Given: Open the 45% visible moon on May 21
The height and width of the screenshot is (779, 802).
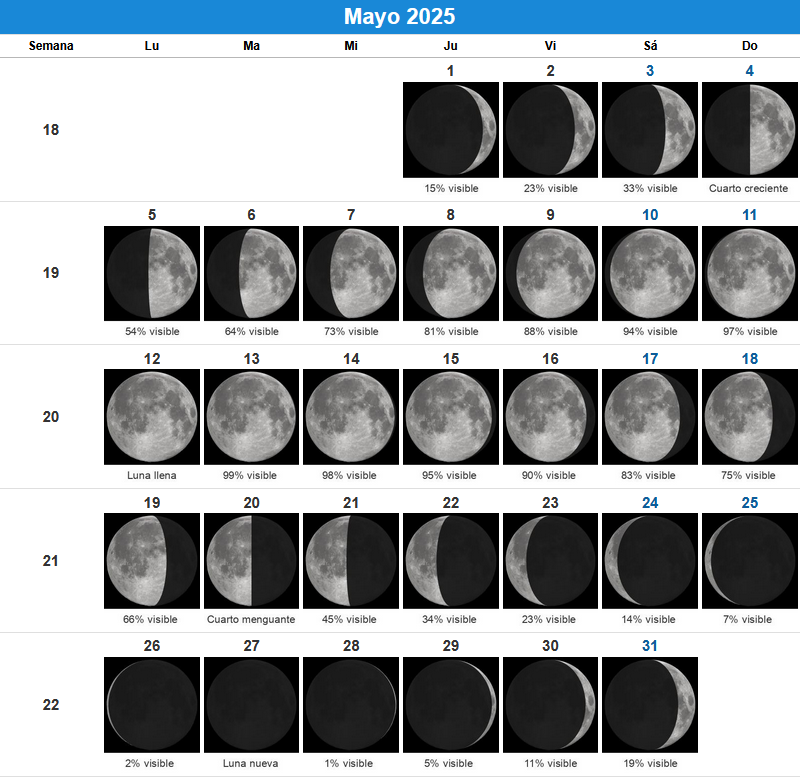Looking at the screenshot, I should coord(351,561).
